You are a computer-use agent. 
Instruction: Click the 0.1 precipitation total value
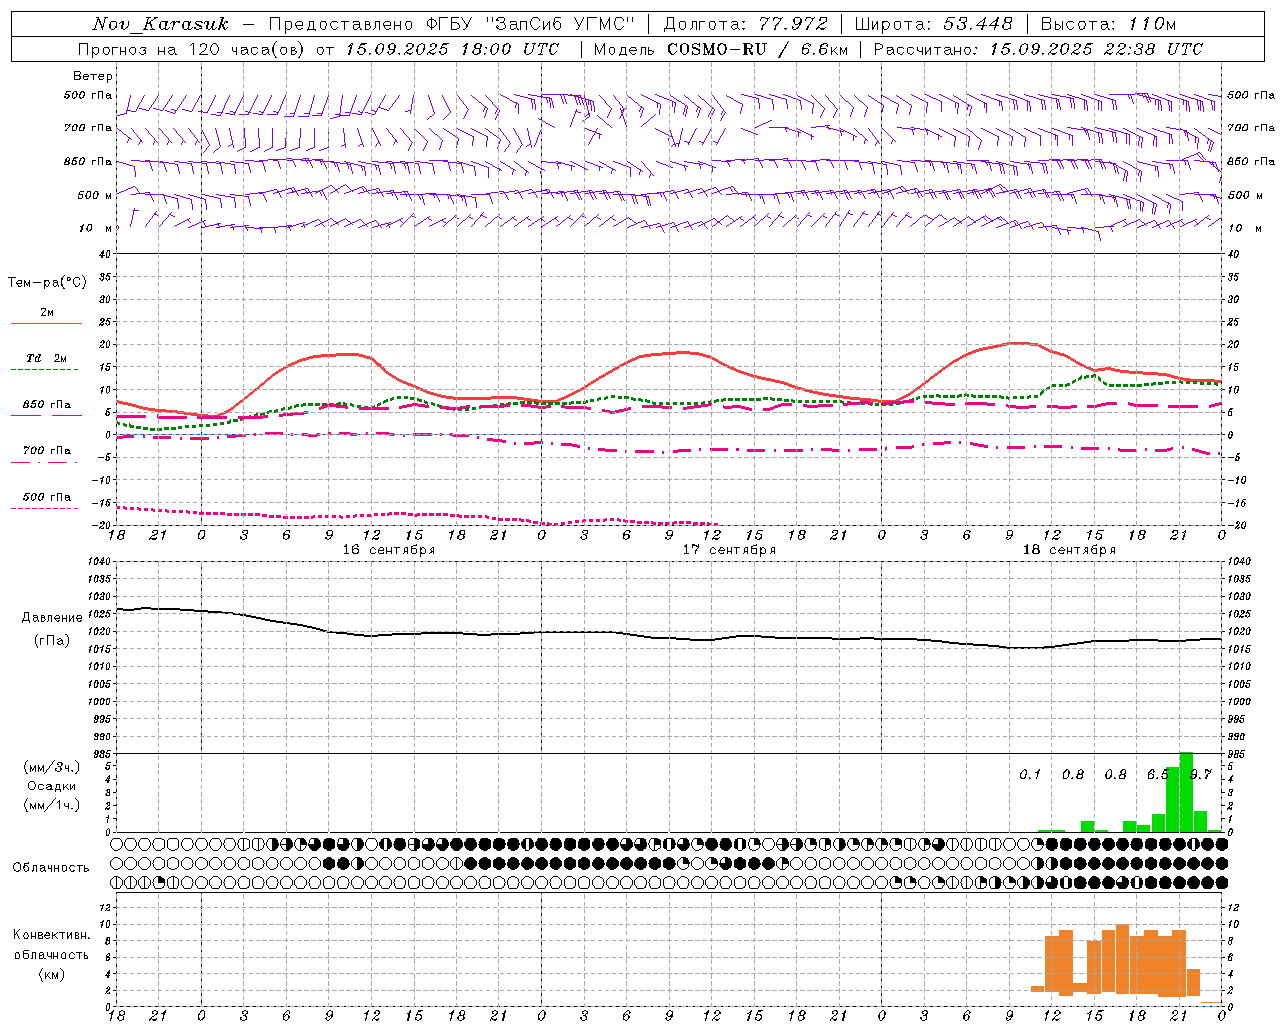[1030, 775]
